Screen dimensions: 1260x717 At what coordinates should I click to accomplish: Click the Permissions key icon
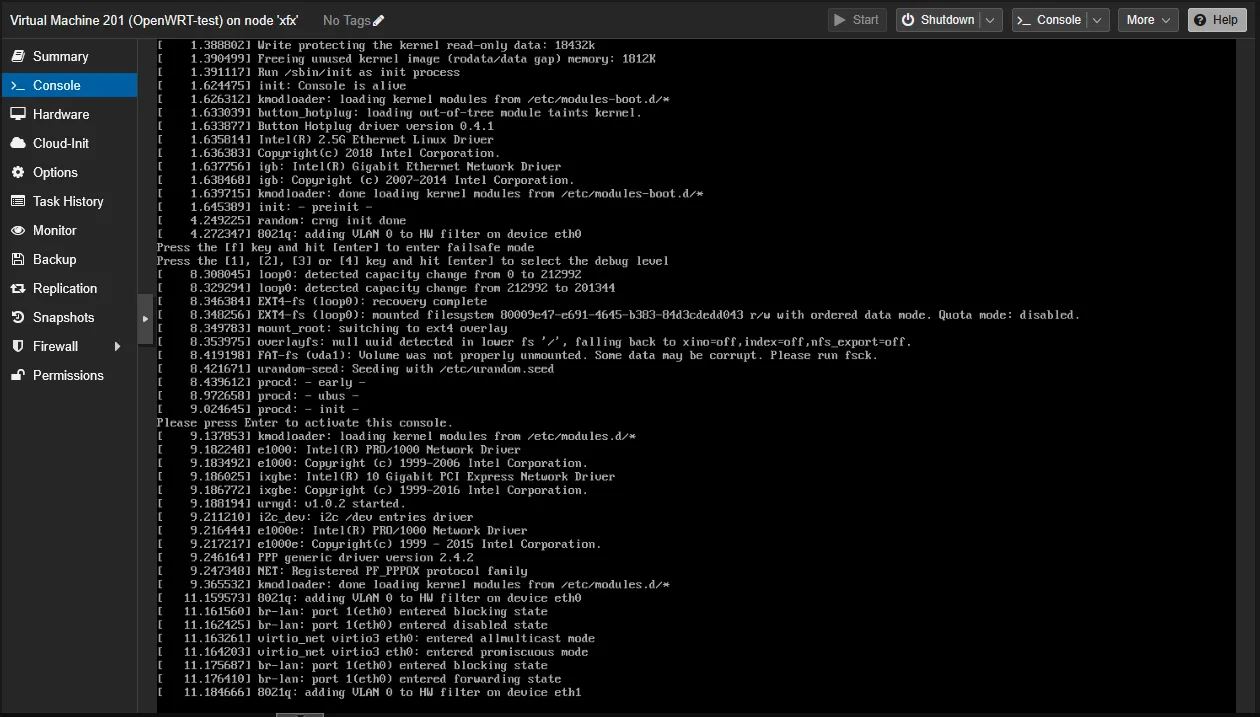pyautogui.click(x=18, y=375)
